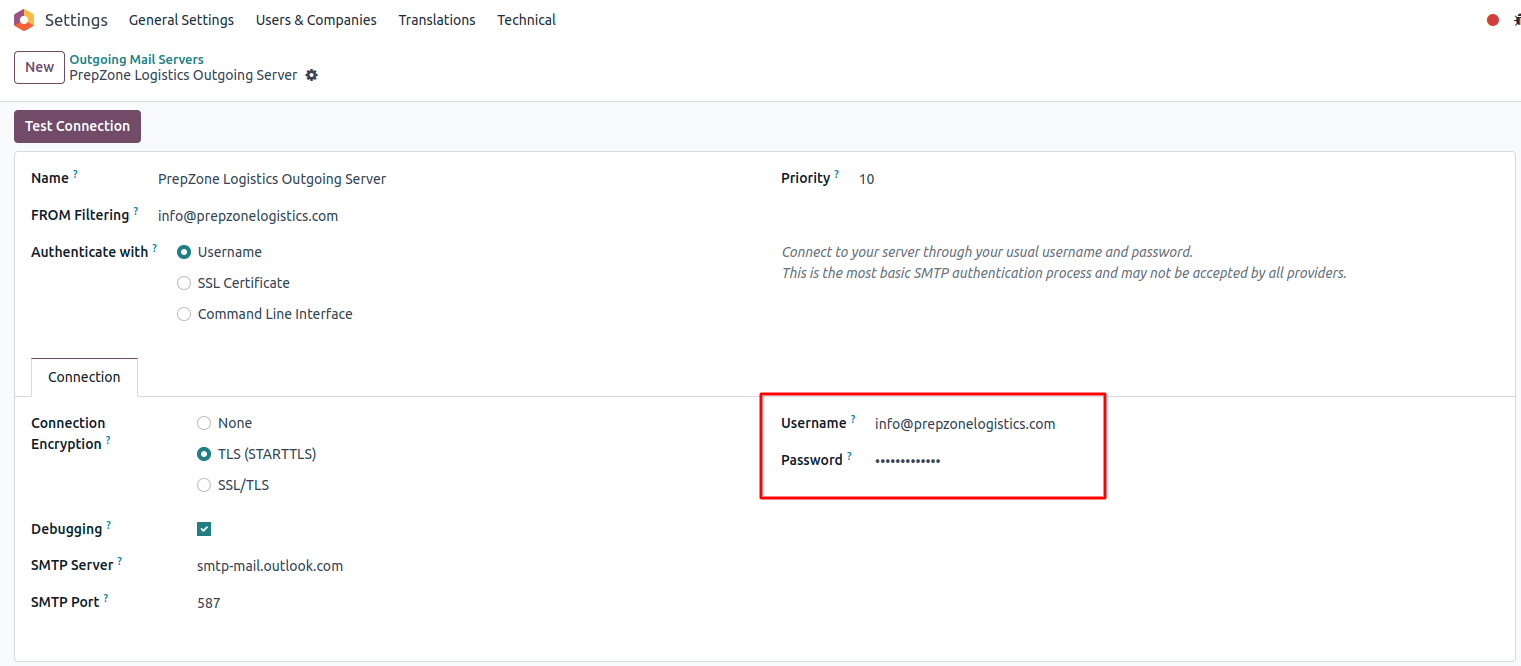The height and width of the screenshot is (666, 1521).
Task: Switch to the Connection tab
Action: pos(84,377)
